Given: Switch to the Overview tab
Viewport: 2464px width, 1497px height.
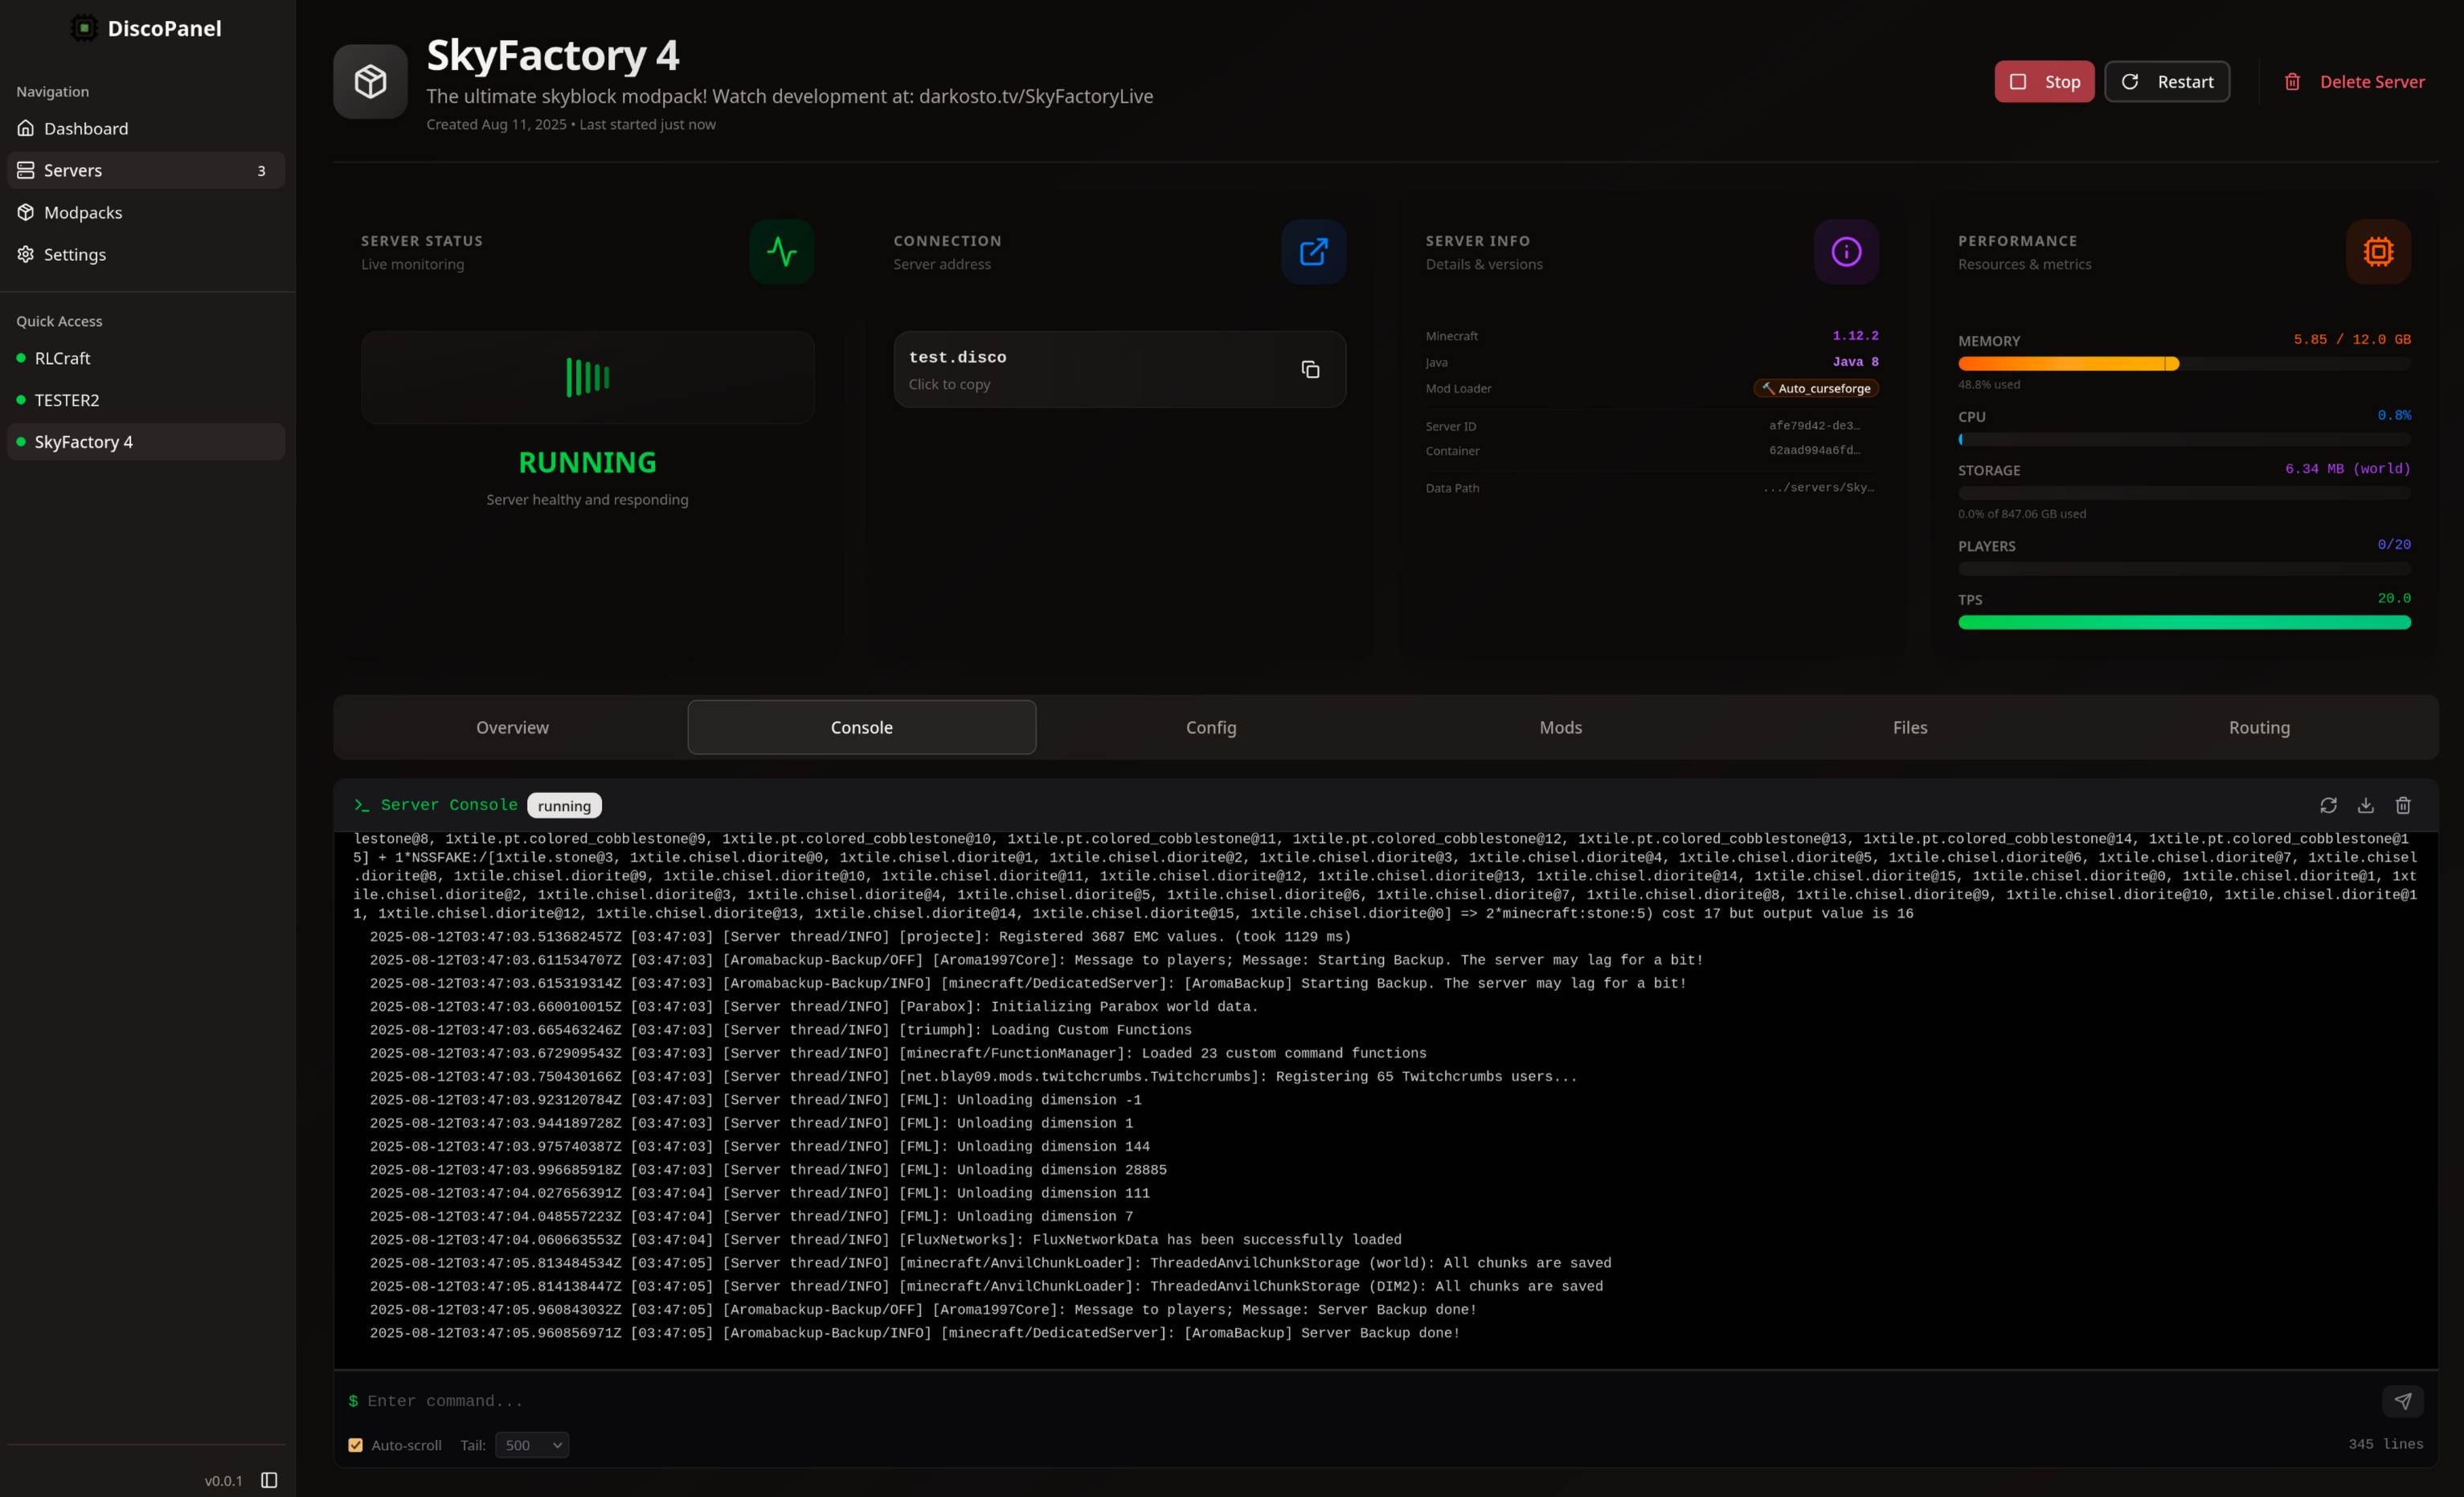Looking at the screenshot, I should coord(512,727).
